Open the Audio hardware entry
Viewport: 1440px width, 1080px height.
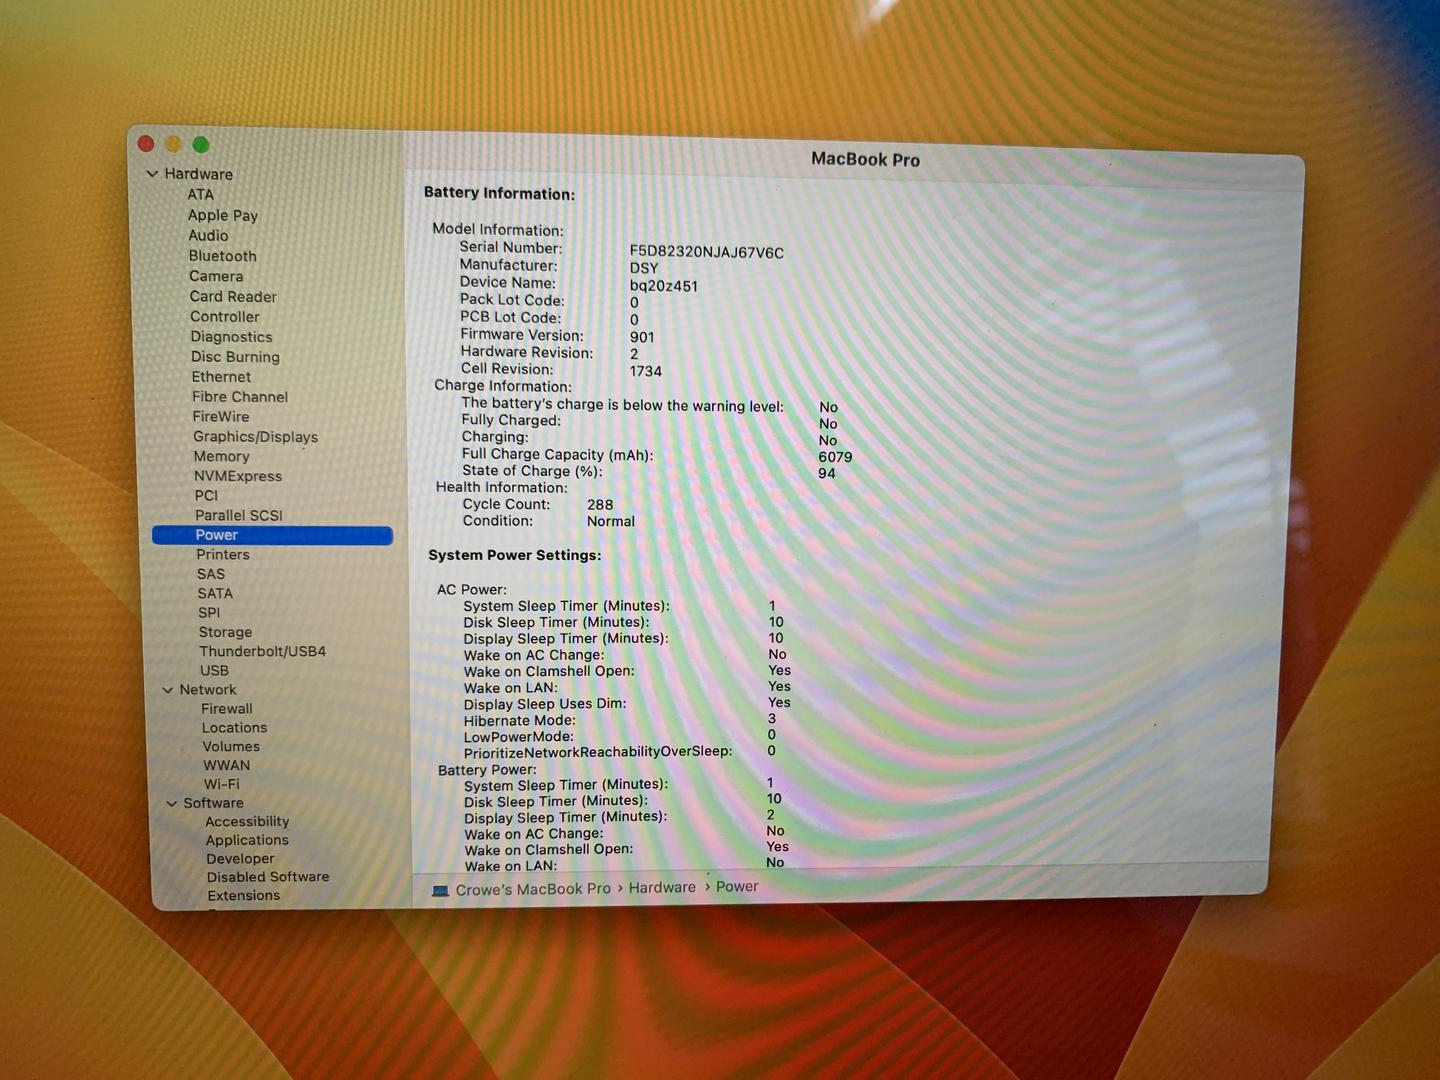click(209, 236)
